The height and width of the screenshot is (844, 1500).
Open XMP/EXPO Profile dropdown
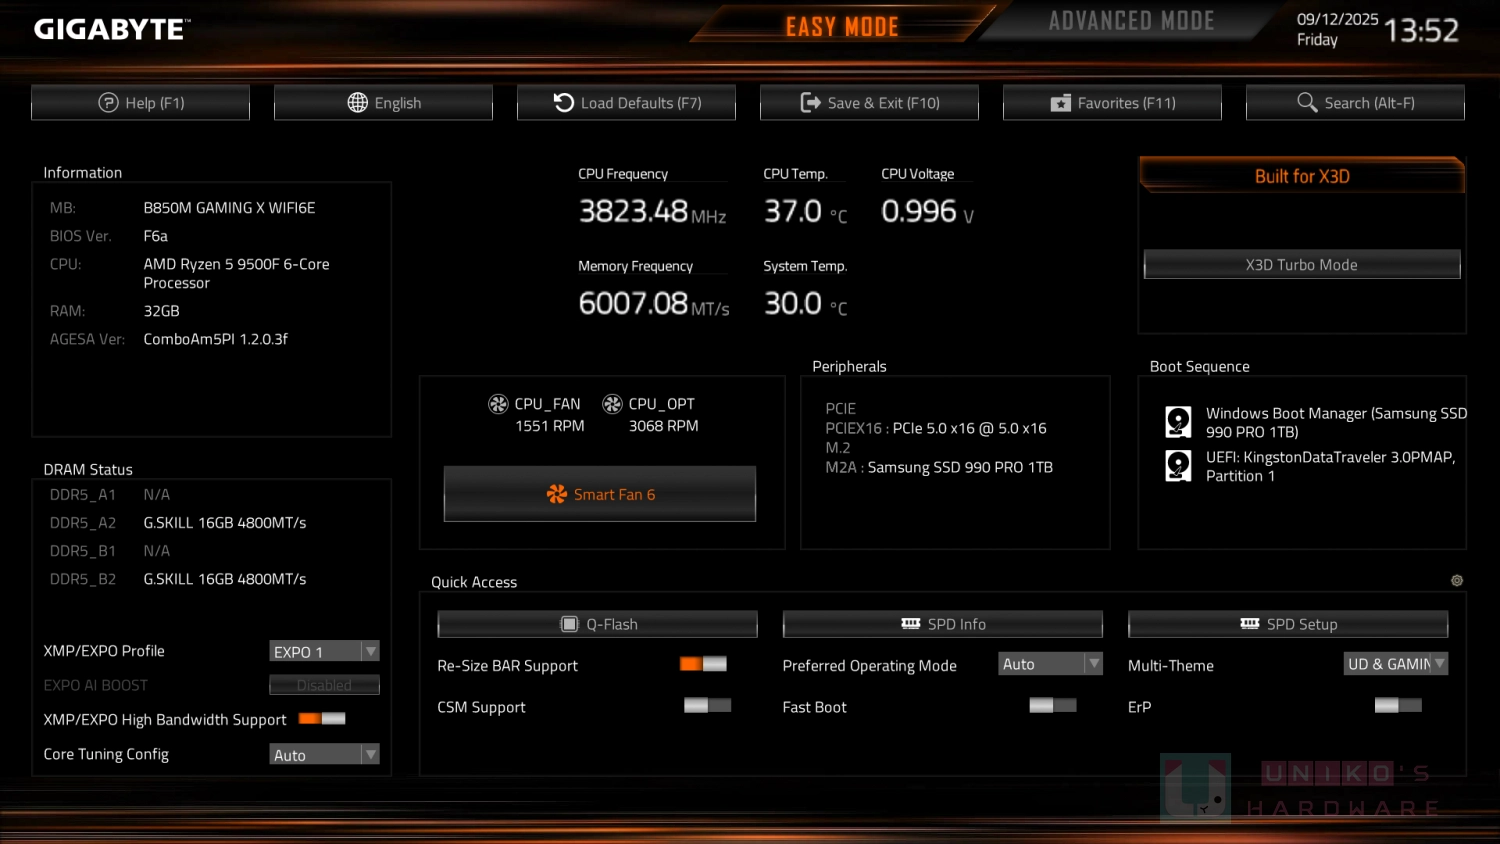[x=324, y=651]
